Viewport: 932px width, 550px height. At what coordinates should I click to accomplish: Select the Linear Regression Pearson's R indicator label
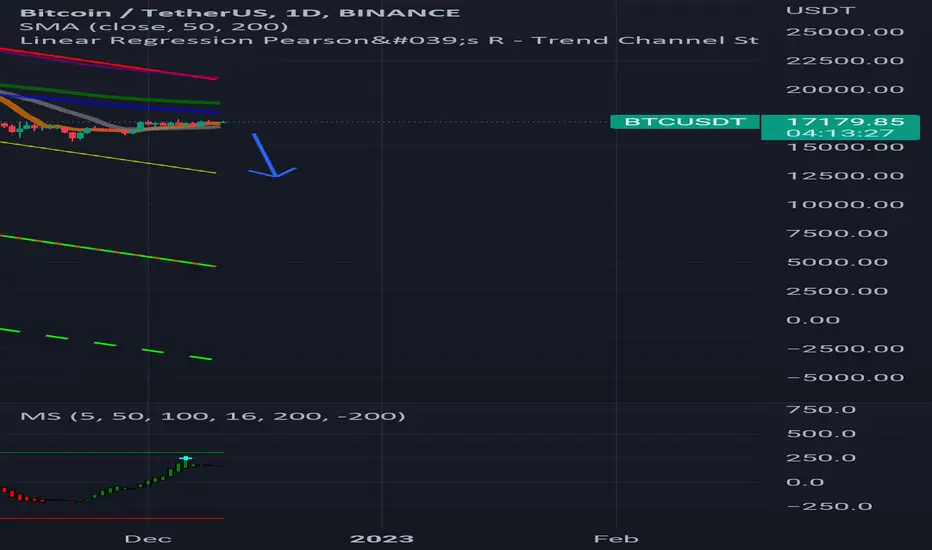(x=389, y=40)
